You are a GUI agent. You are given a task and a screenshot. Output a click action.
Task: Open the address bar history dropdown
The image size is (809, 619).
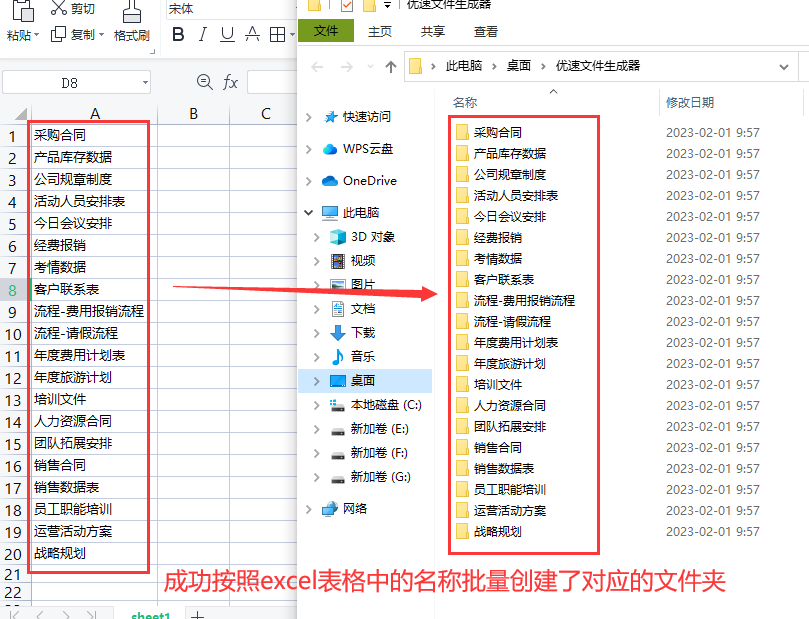[784, 67]
